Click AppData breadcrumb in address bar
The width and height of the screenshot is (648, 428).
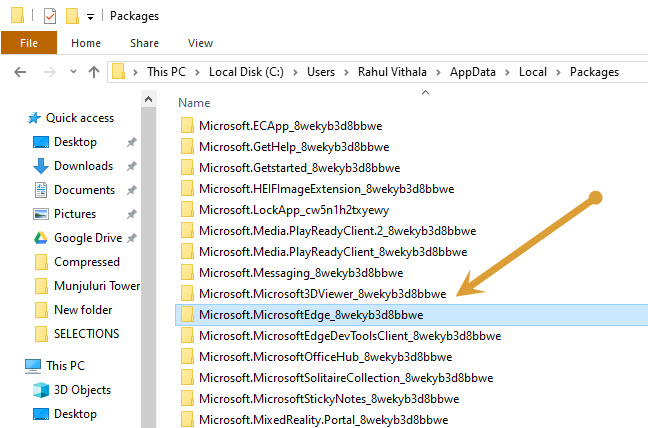click(473, 72)
